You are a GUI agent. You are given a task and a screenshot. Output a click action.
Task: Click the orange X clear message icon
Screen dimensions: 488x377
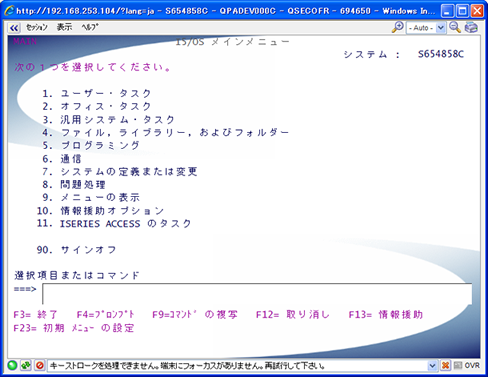pyautogui.click(x=445, y=365)
